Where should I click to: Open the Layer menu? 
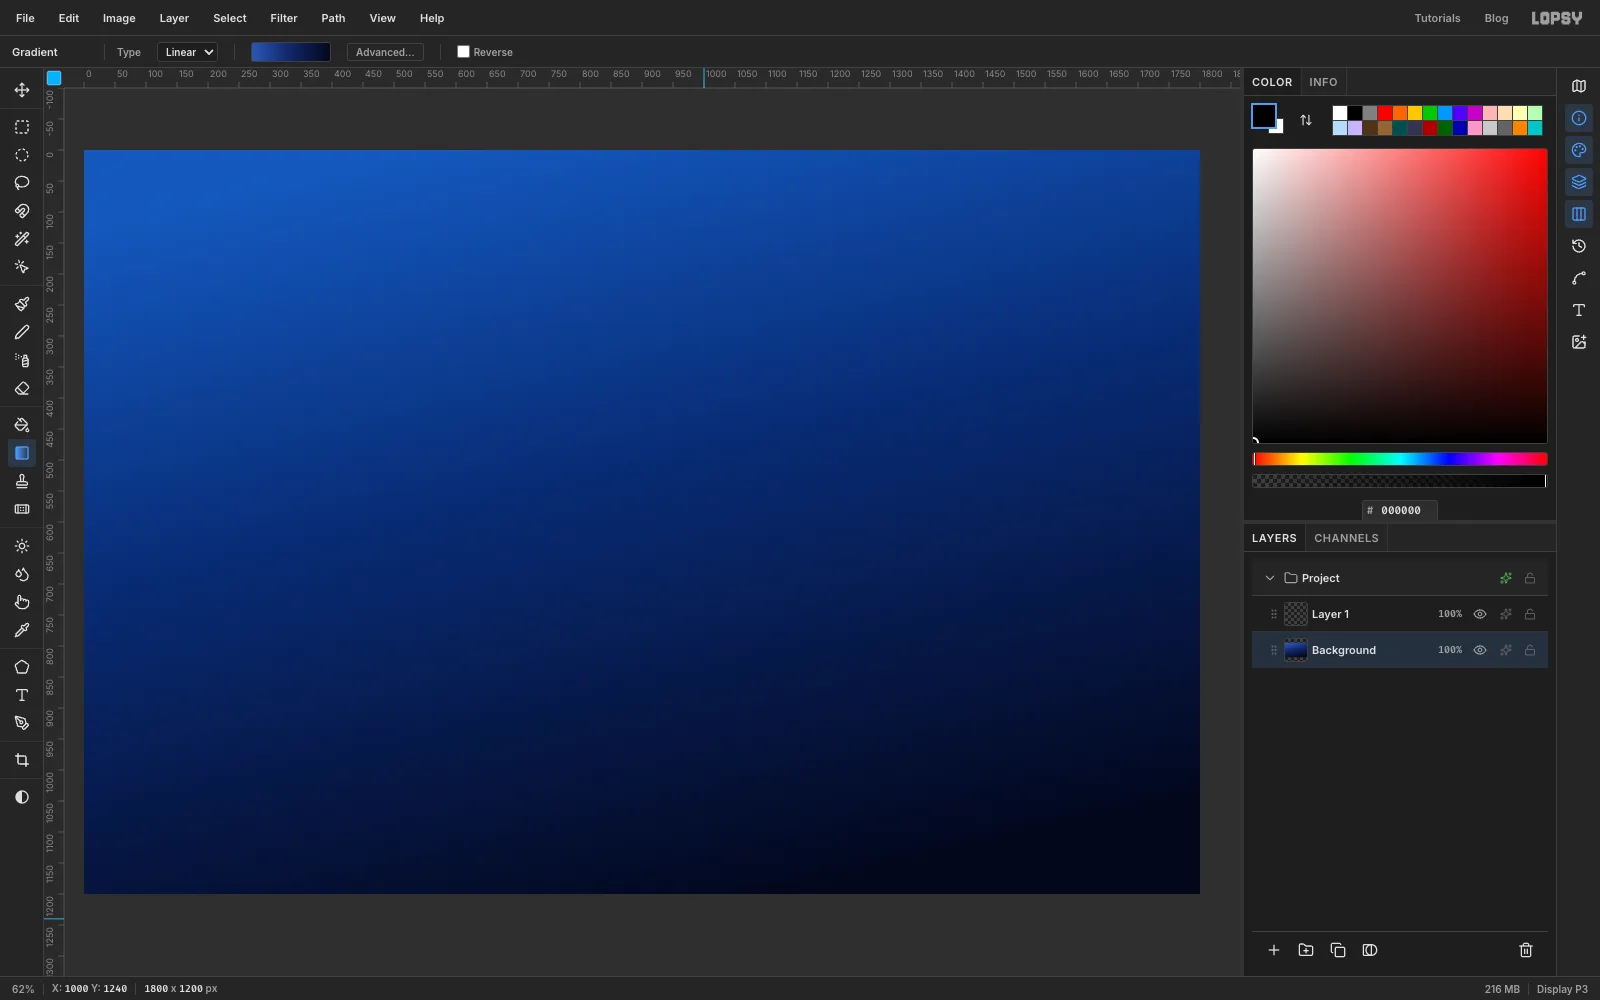coord(174,18)
